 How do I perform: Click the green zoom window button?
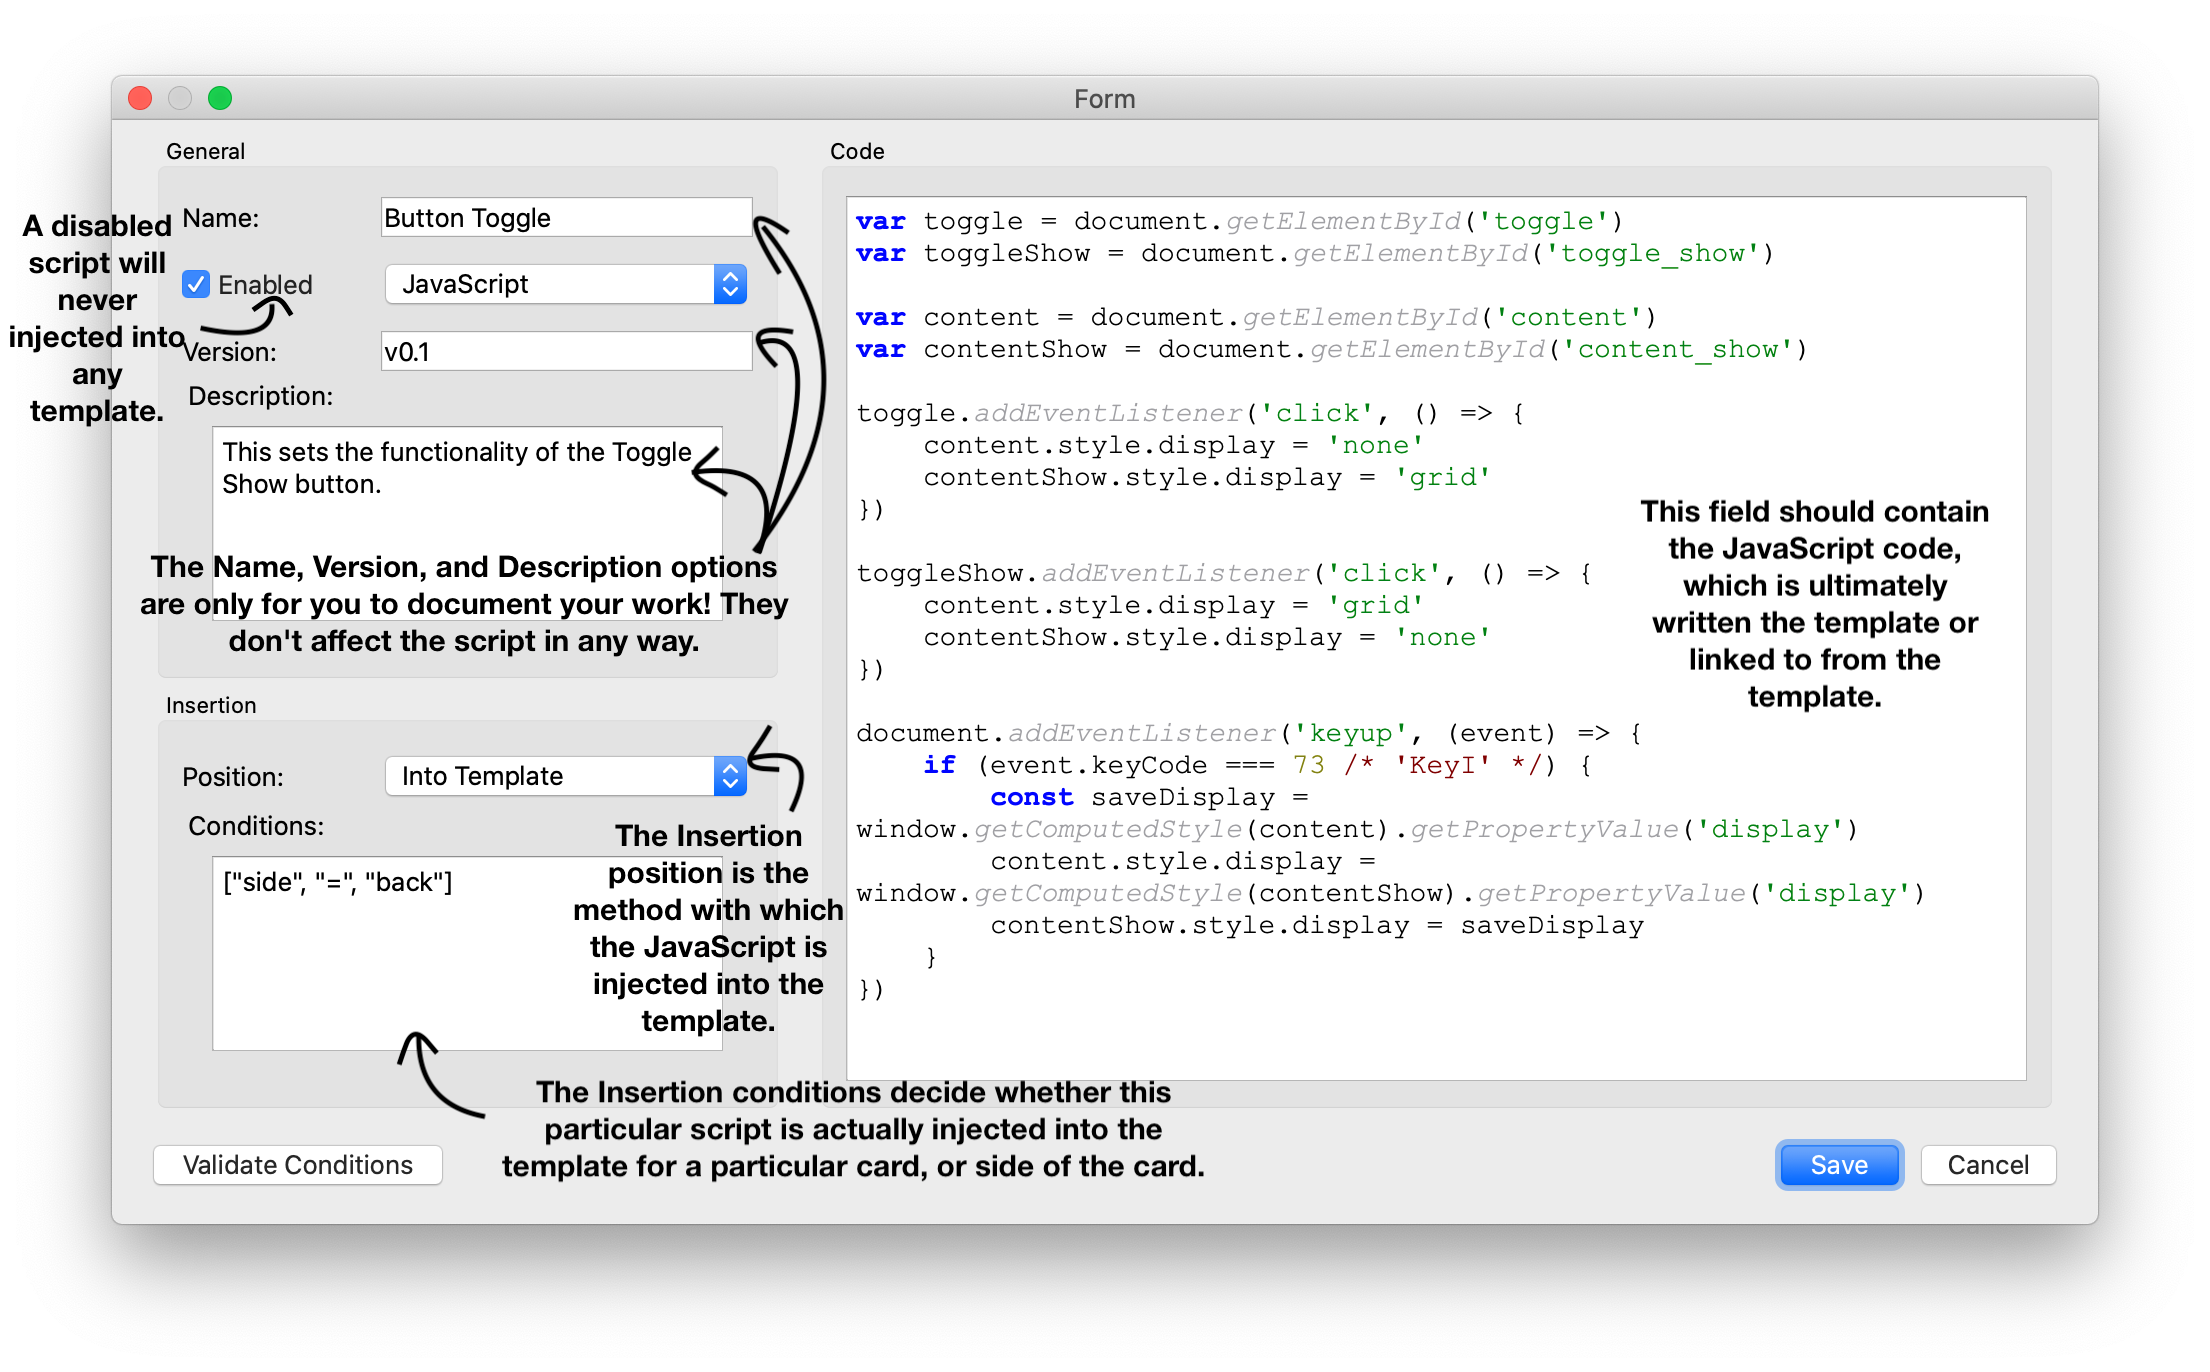(x=220, y=98)
